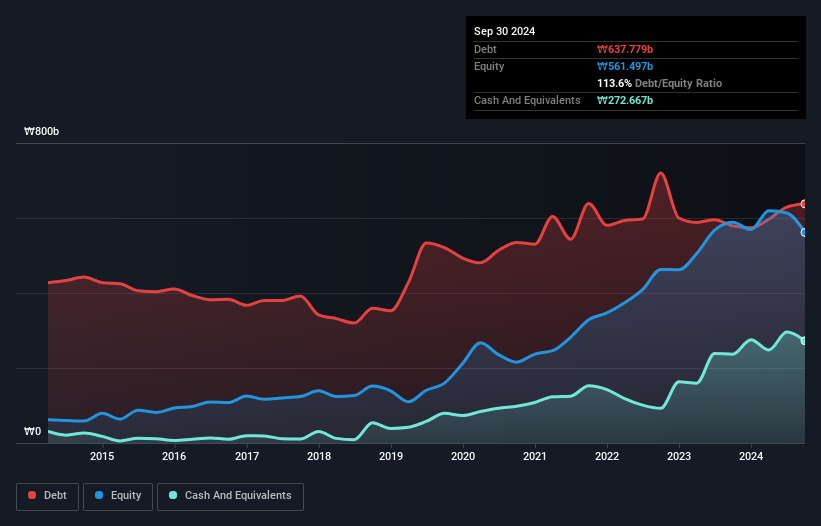Click the ₩0 y-axis label
This screenshot has height=526, width=821.
(x=32, y=431)
